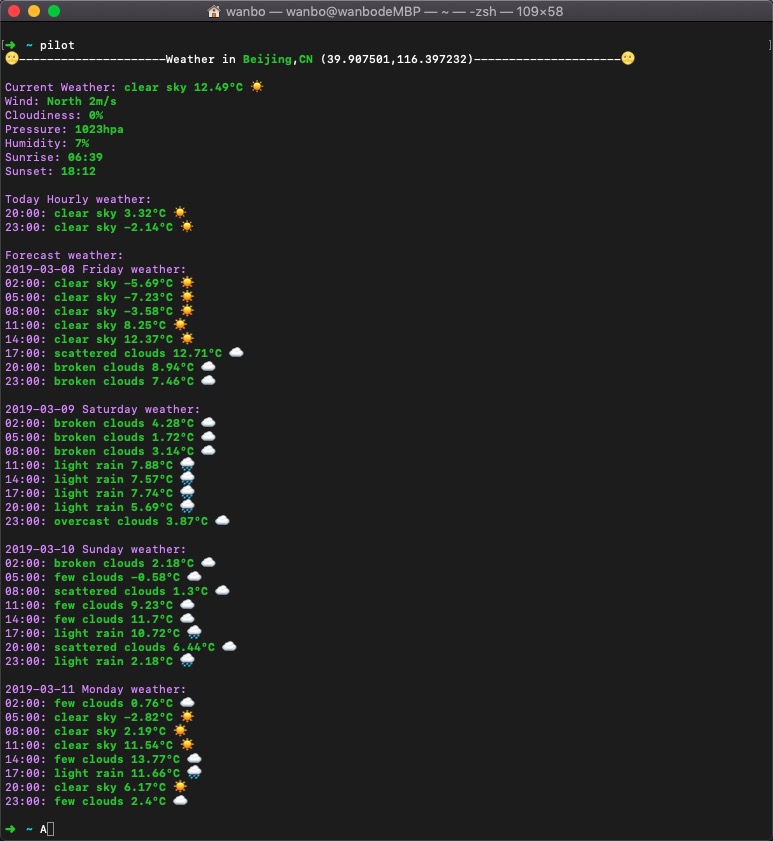Screen dimensions: 773x841
Task: Click the '2019-03-08 Friday weather:' heading
Action: [x=95, y=269]
